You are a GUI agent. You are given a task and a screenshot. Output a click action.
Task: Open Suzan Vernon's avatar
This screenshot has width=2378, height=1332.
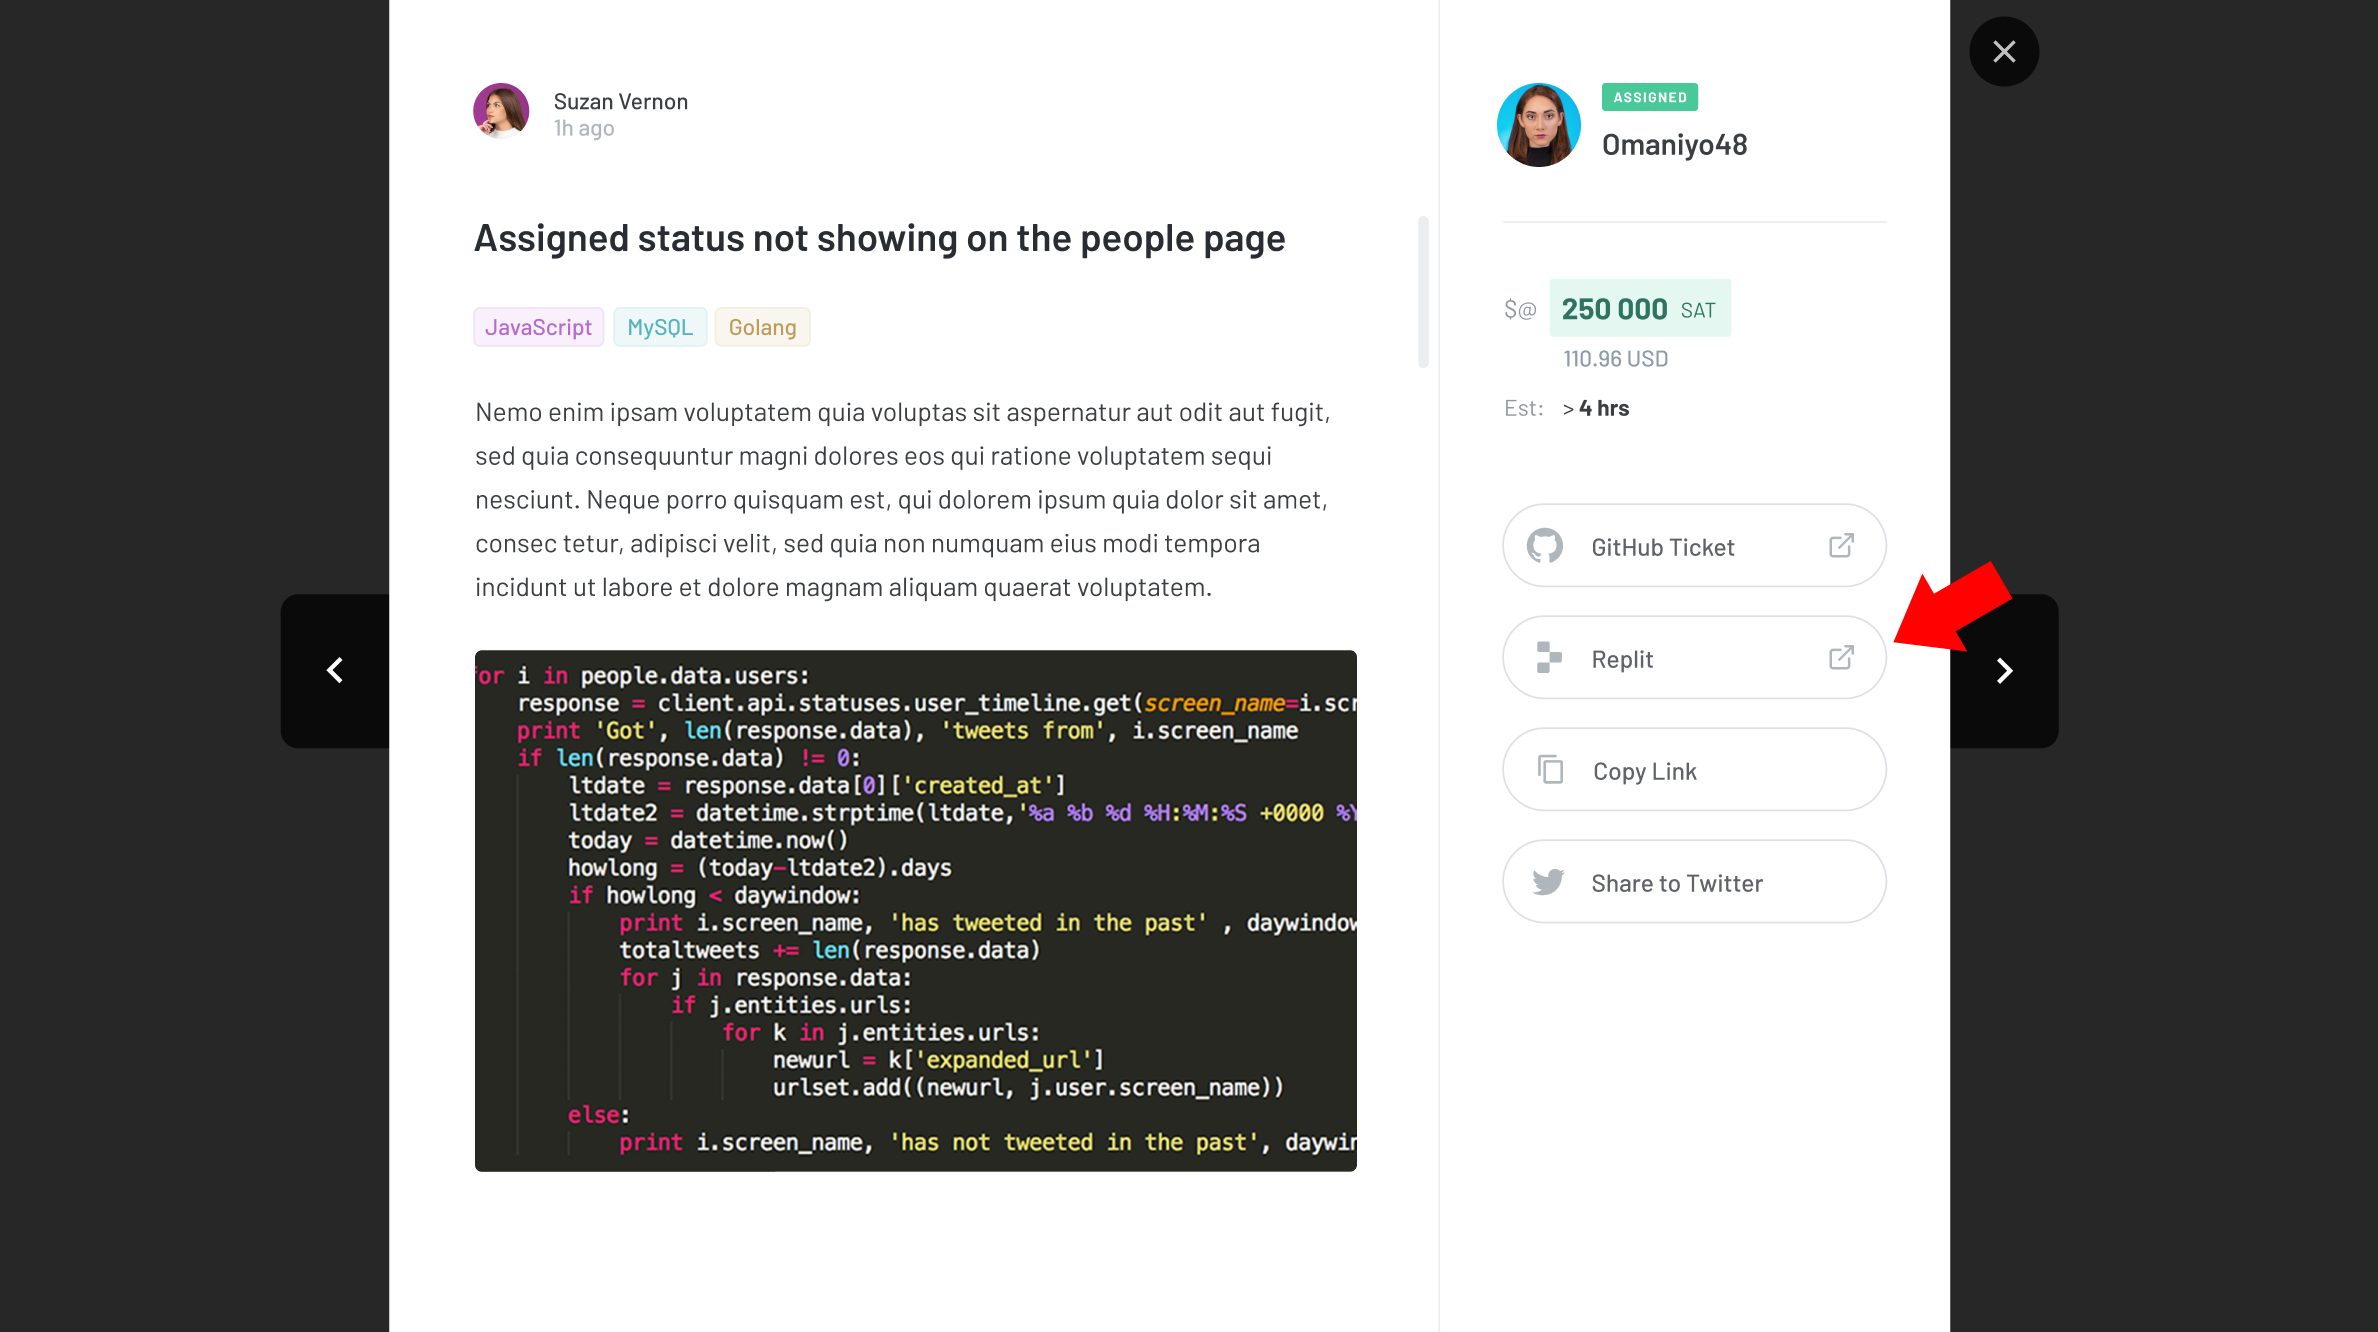coord(501,111)
